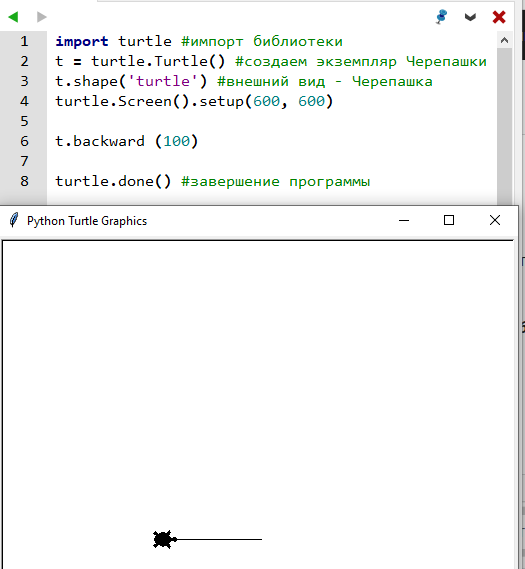Click on t.backward (100) code line

click(127, 141)
